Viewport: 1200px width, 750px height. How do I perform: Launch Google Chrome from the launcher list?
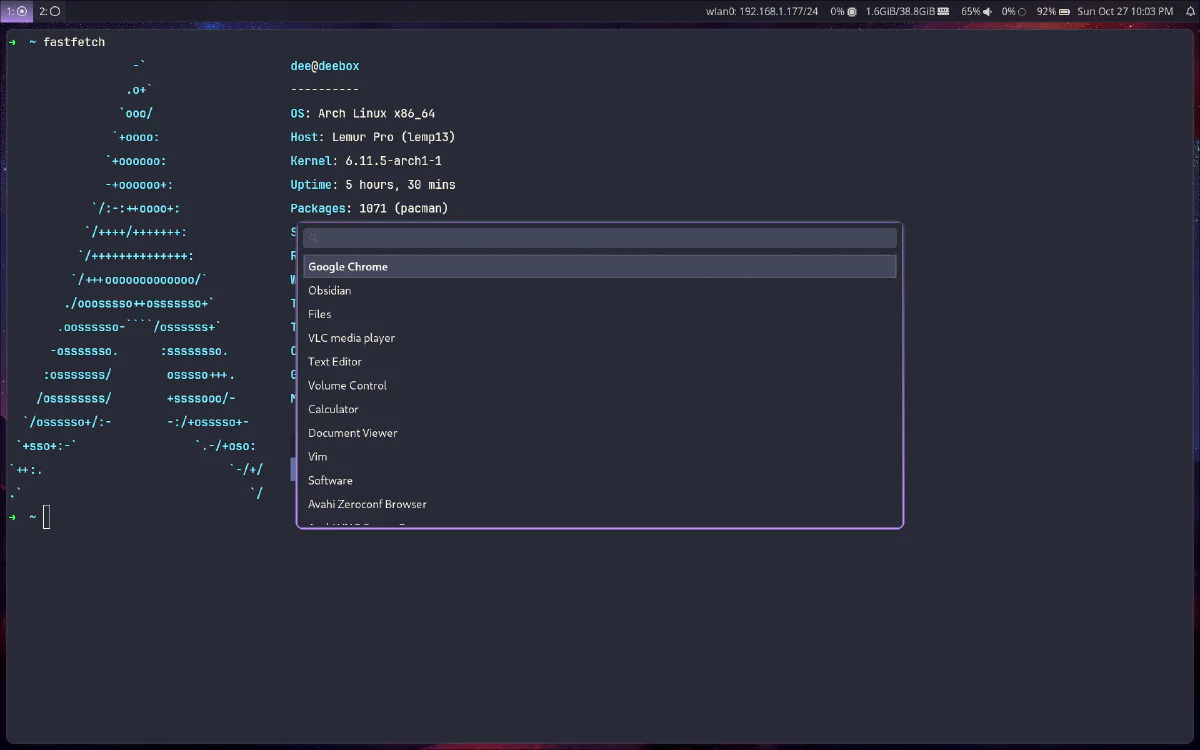pyautogui.click(x=348, y=267)
